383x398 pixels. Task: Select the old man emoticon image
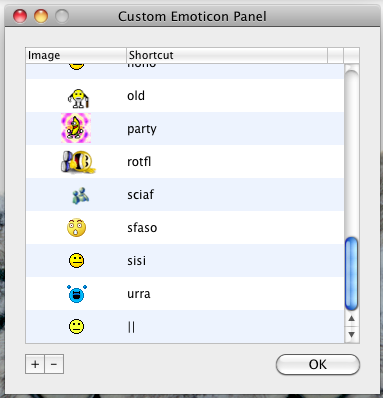click(78, 98)
